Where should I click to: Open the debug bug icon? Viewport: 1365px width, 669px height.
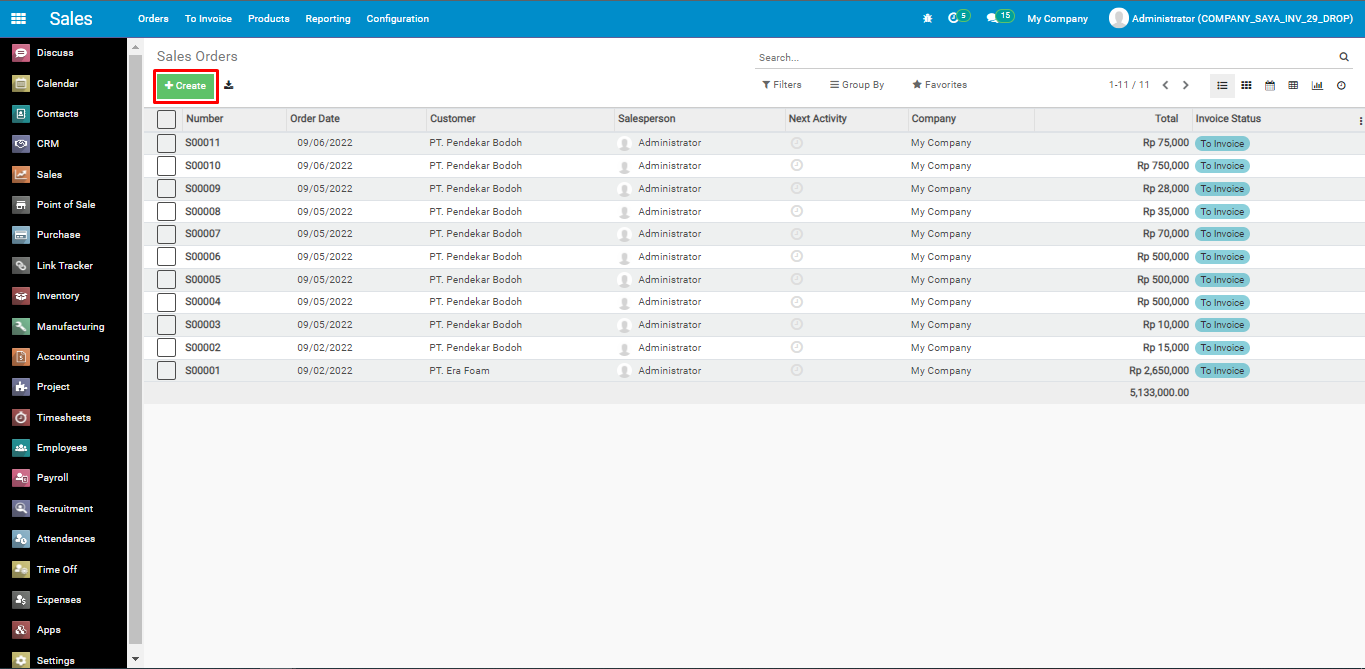click(927, 19)
